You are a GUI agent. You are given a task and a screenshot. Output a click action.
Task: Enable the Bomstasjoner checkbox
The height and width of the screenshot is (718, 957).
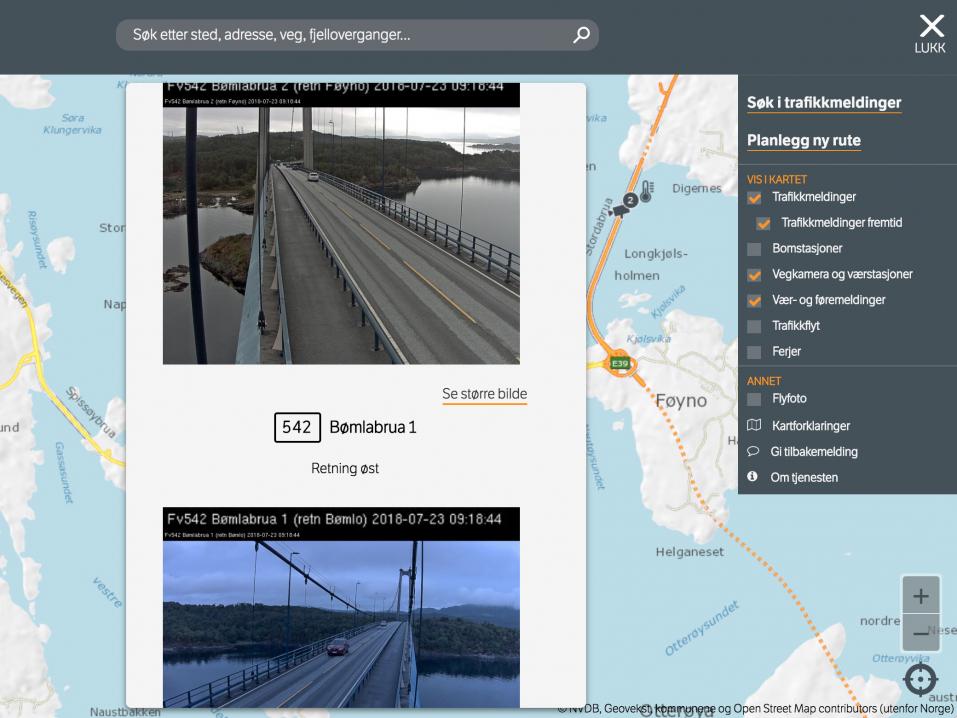coord(755,249)
